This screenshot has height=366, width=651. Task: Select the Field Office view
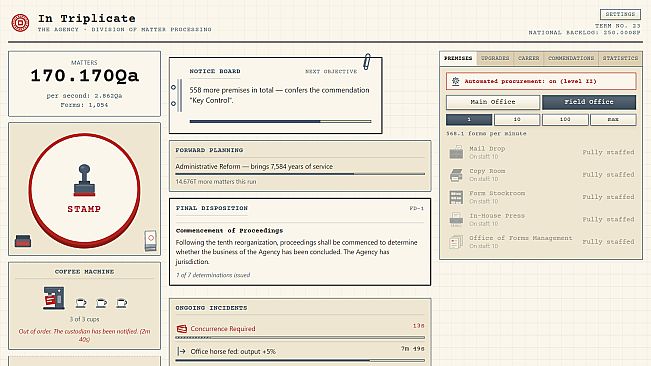click(x=589, y=102)
